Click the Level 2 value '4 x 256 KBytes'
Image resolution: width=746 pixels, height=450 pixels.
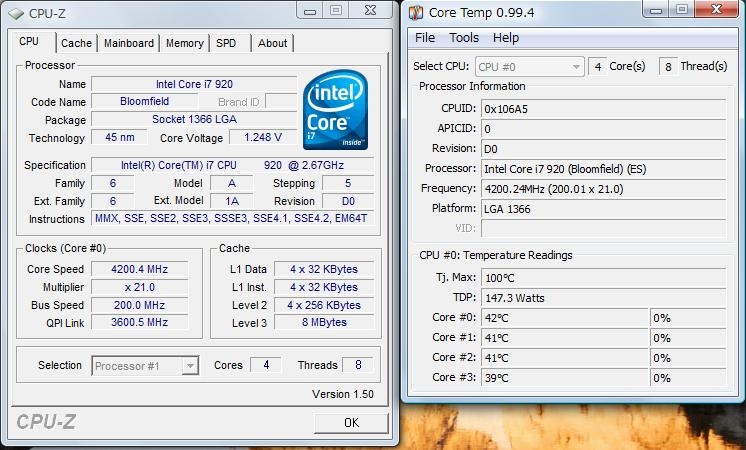[x=324, y=305]
